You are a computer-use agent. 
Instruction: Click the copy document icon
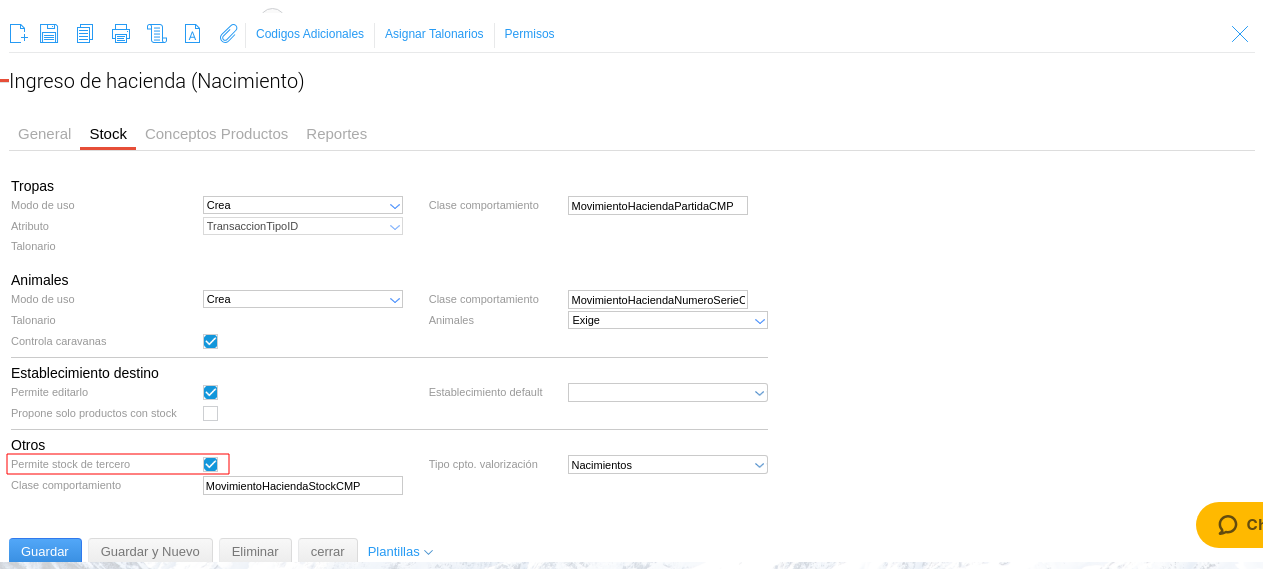(x=85, y=34)
